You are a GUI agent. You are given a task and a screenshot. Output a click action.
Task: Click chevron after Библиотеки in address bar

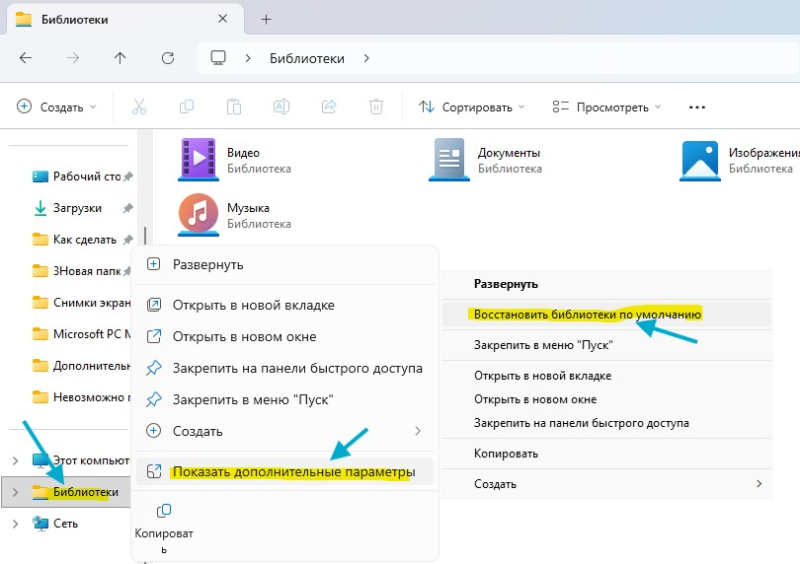(366, 58)
